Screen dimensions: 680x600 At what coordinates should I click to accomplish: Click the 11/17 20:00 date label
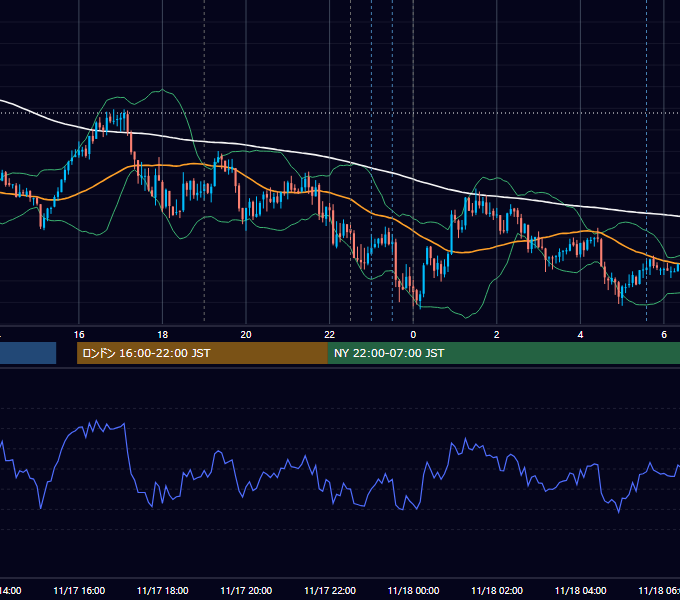tap(246, 590)
